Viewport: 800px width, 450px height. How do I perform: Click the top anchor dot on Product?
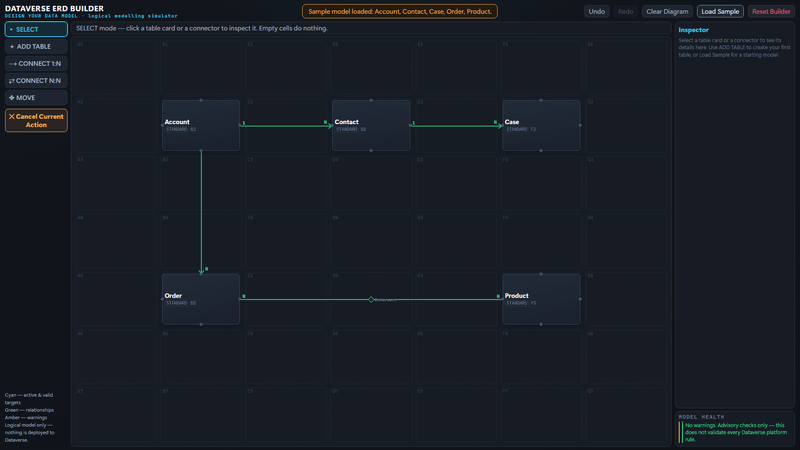click(x=541, y=274)
